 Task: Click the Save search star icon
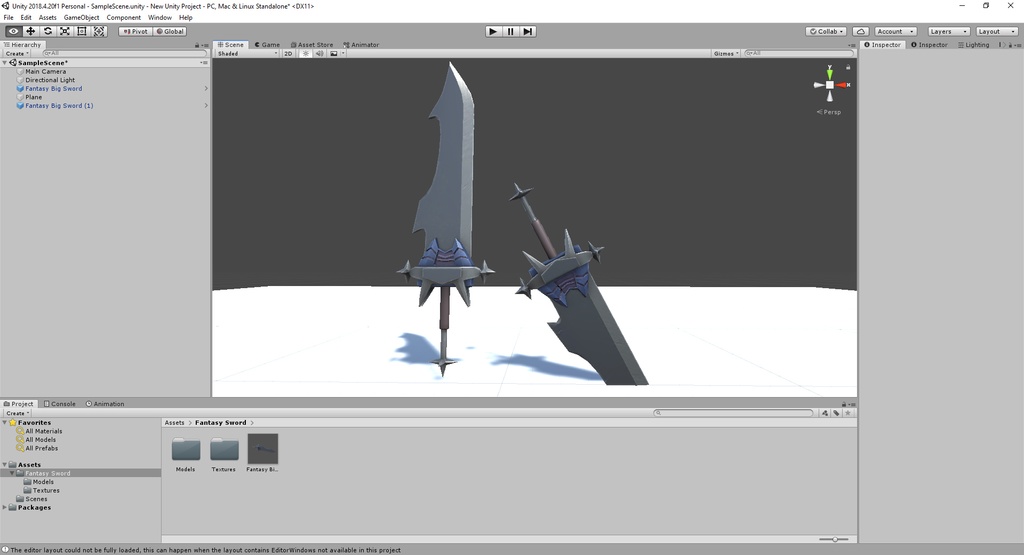coord(848,413)
